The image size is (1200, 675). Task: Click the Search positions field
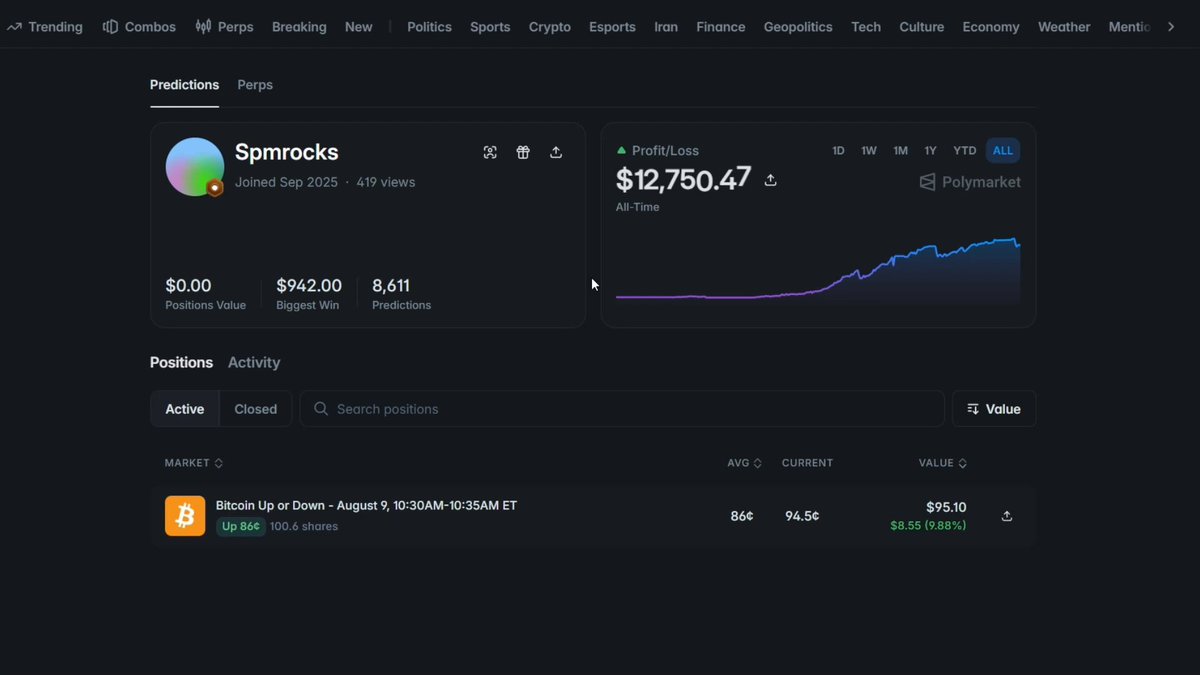coord(622,409)
